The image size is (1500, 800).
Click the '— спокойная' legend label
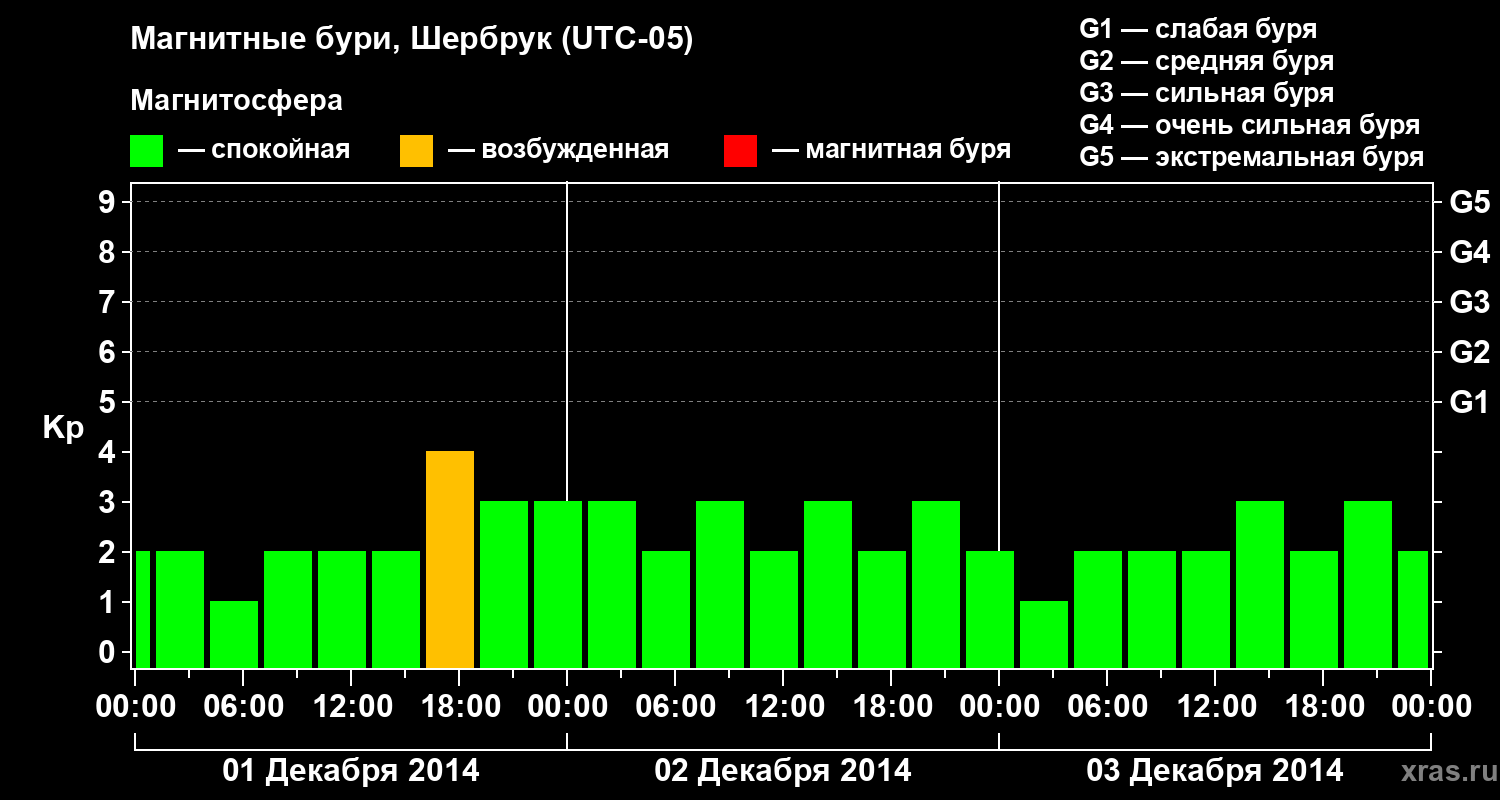click(264, 151)
